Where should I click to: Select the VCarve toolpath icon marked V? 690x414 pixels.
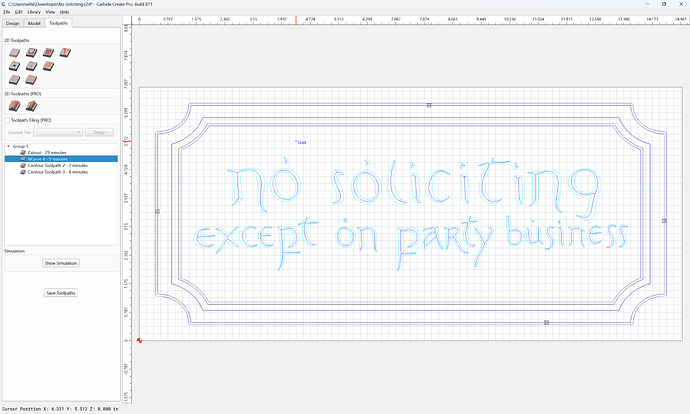tap(65, 53)
